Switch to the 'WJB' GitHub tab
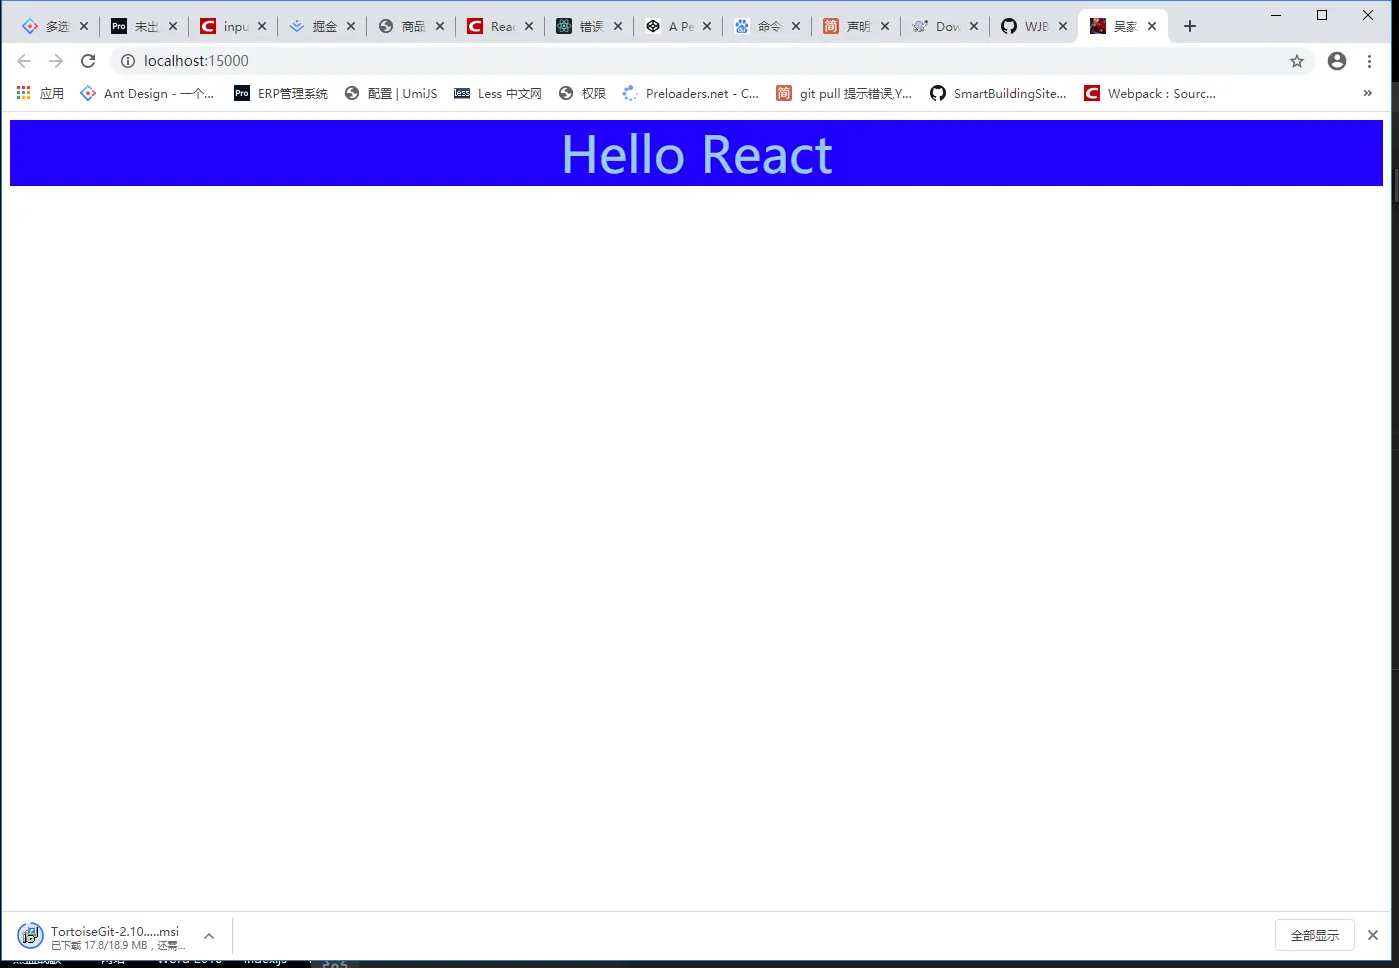This screenshot has width=1399, height=968. pos(1034,27)
